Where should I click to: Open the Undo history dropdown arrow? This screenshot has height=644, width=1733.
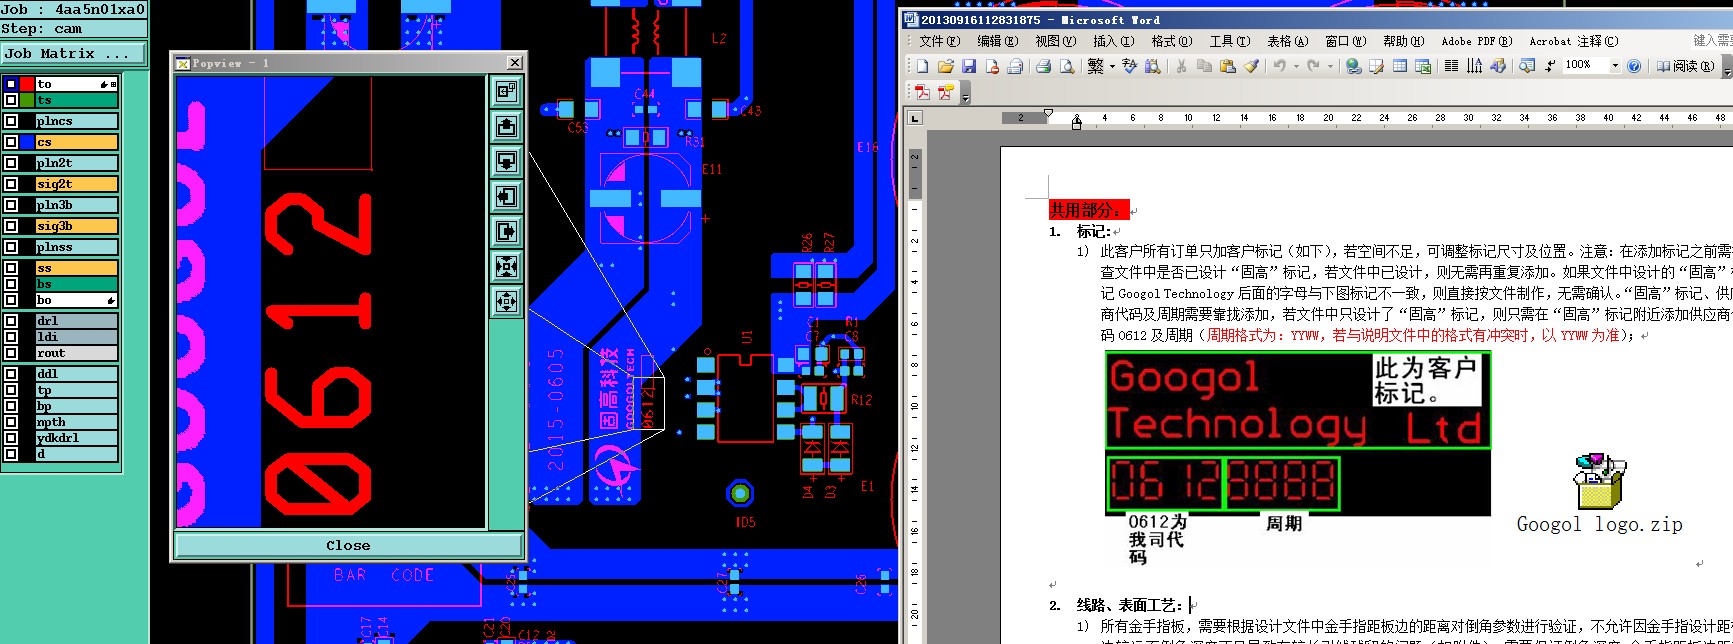[x=1296, y=66]
